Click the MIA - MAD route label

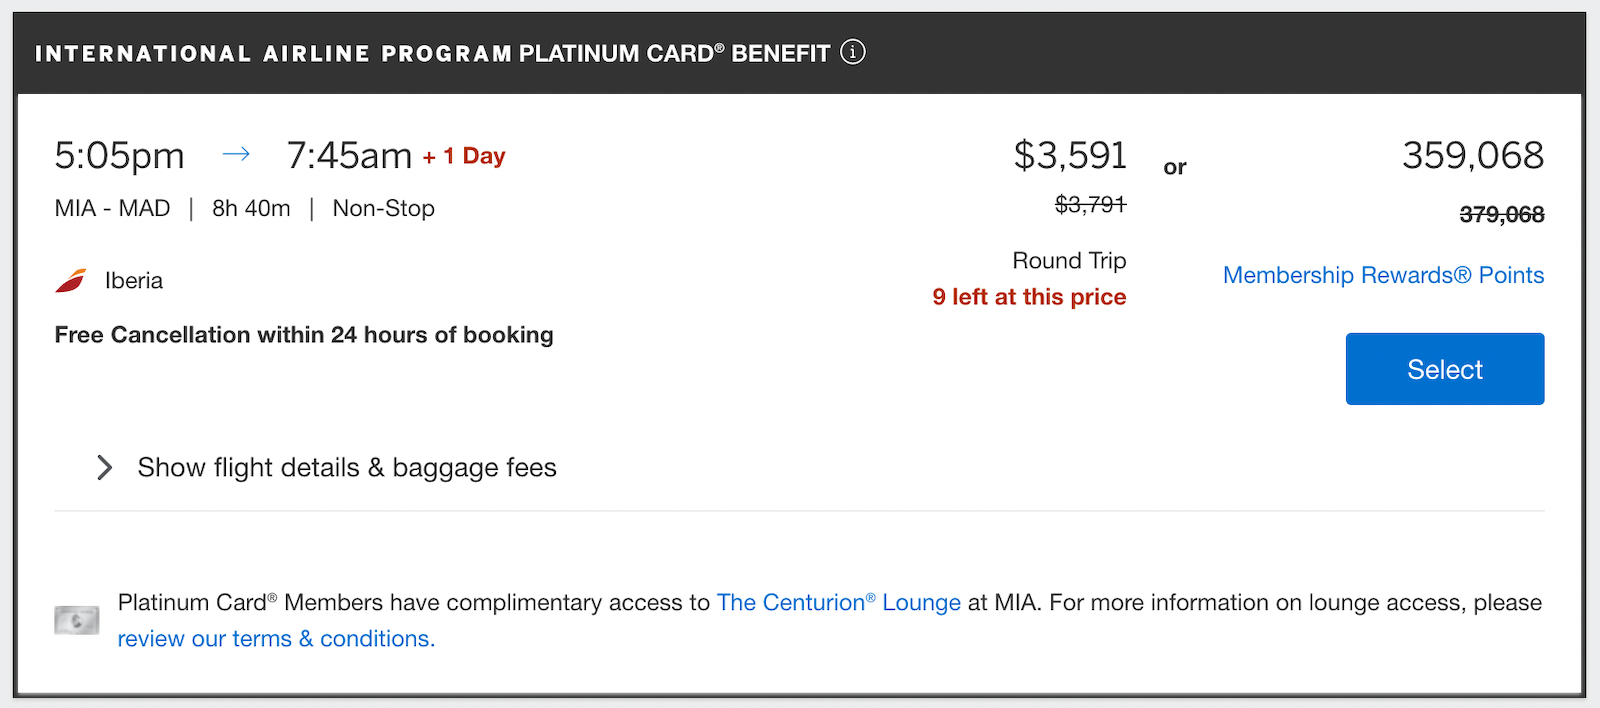click(112, 208)
